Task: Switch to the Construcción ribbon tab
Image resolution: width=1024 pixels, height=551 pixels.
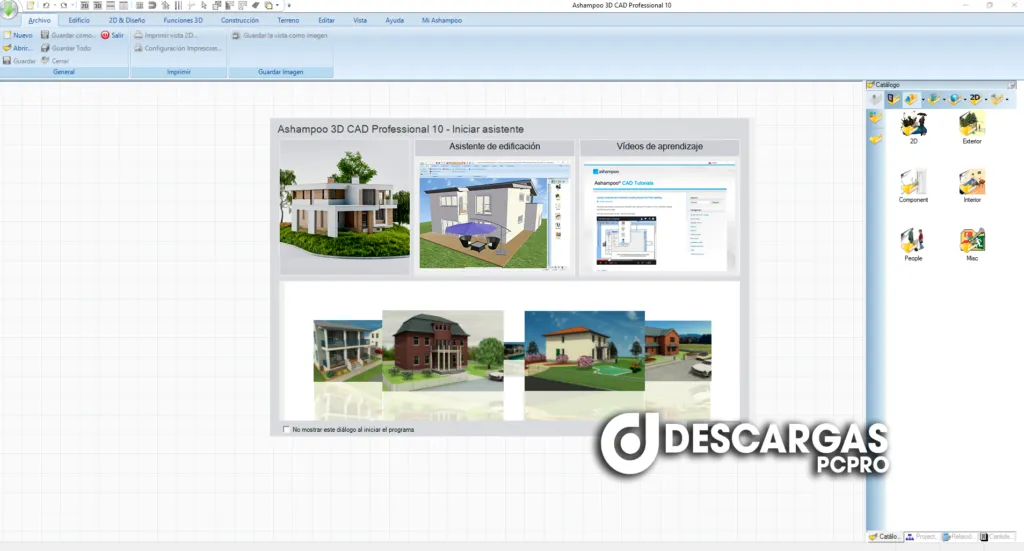Action: point(239,20)
